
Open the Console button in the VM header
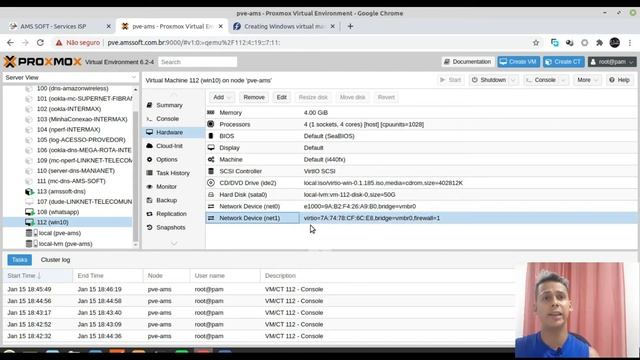[x=541, y=80]
